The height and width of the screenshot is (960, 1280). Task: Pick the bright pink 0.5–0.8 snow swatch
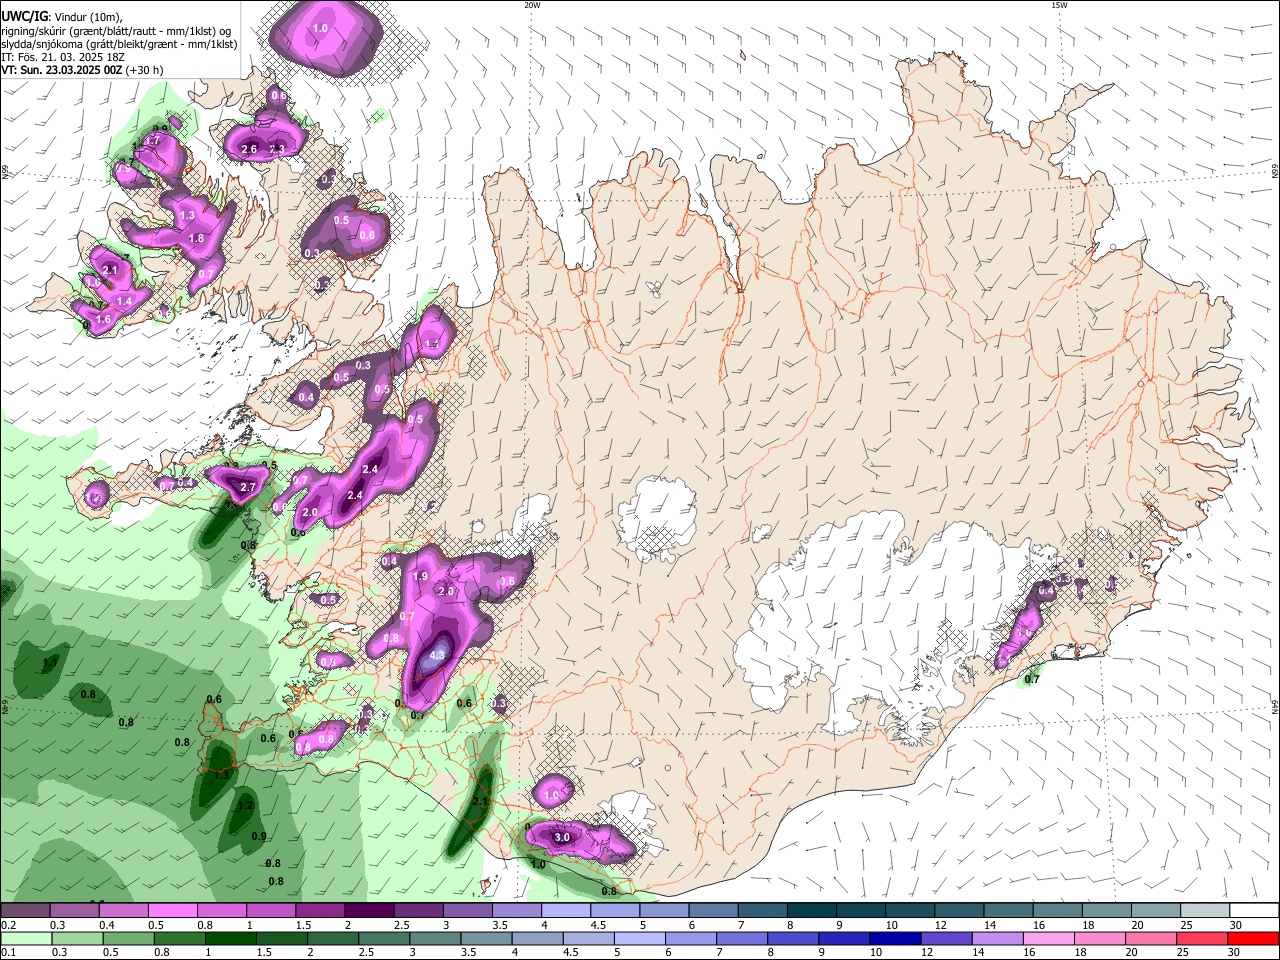(175, 910)
